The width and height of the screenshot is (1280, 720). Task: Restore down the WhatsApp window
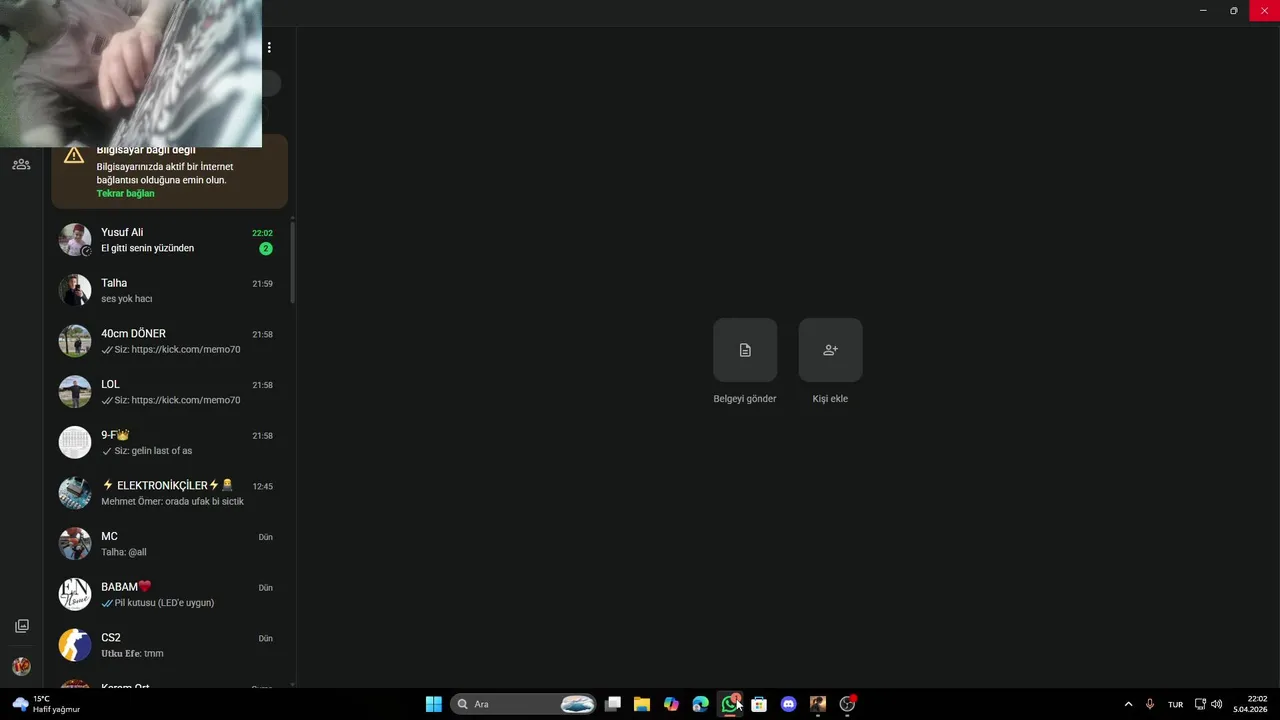pyautogui.click(x=1234, y=10)
